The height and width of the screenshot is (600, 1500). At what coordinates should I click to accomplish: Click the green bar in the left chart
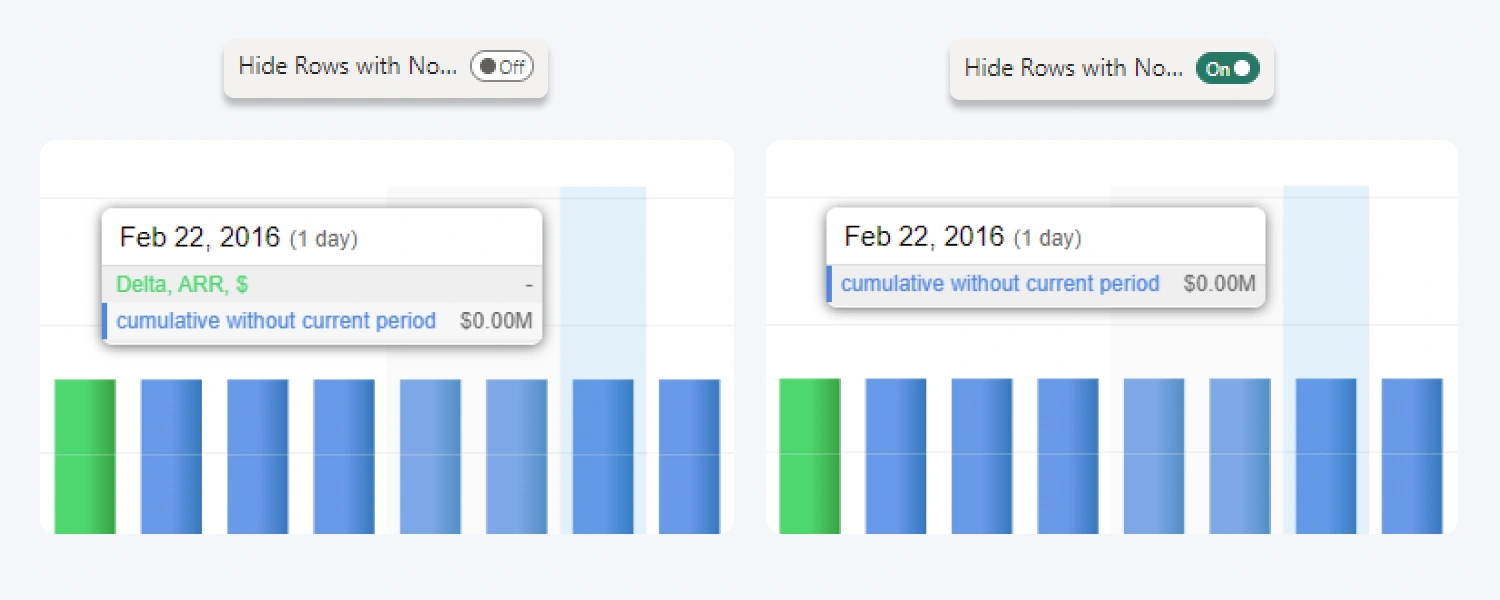pos(85,456)
